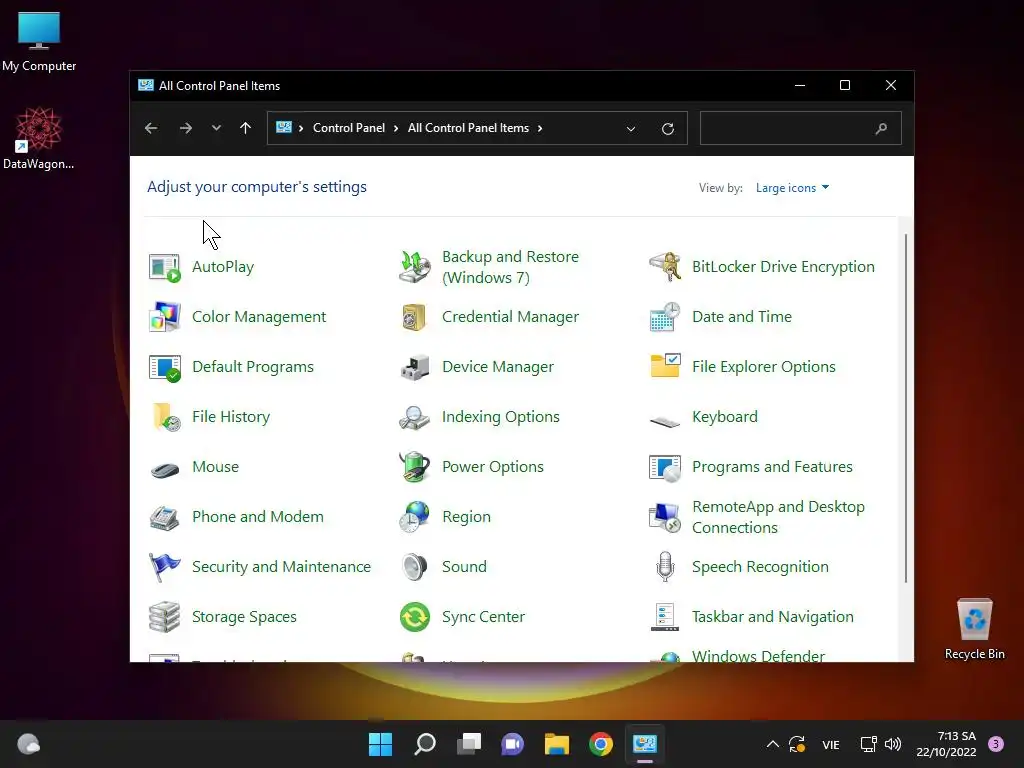Click the Control Panel search box

801,128
